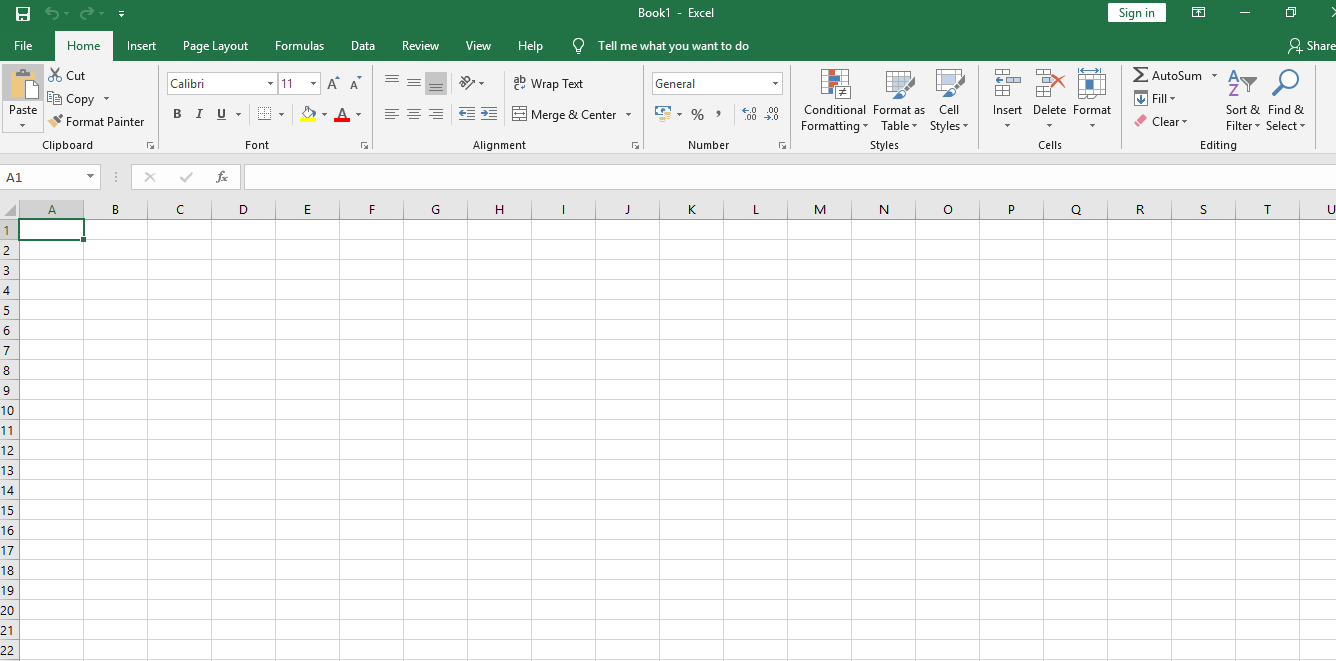
Task: Apply Italic formatting
Action: (x=199, y=114)
